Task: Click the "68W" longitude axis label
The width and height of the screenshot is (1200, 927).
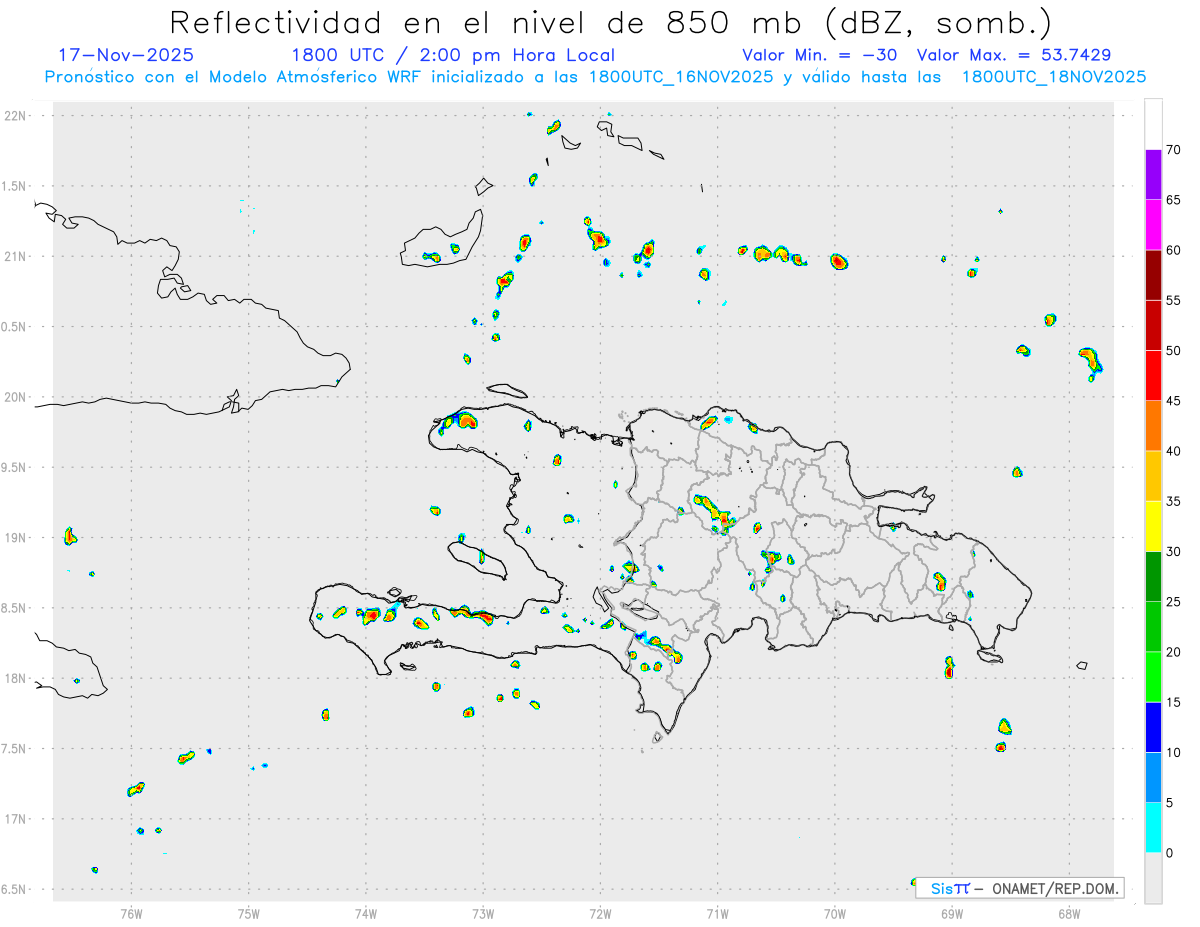Action: click(1069, 913)
